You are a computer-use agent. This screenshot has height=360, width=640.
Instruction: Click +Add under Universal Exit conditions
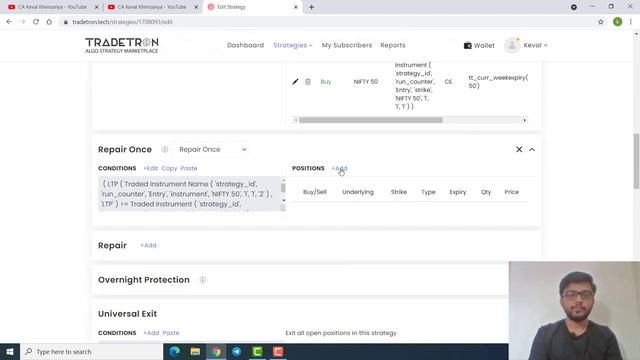151,333
